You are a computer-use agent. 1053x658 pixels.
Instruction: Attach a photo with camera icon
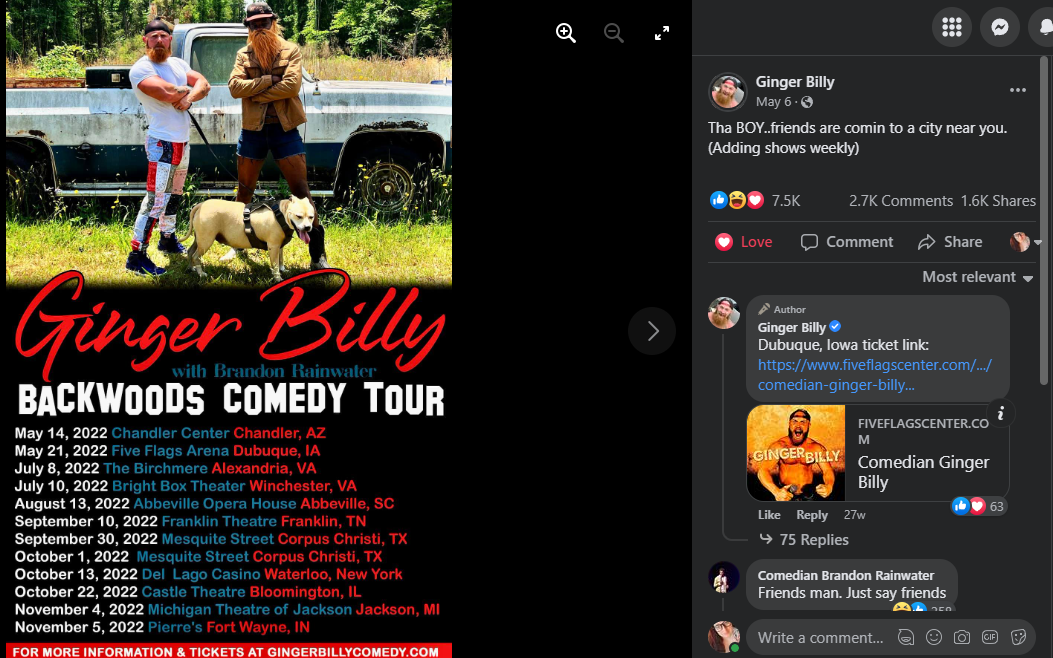[x=962, y=637]
